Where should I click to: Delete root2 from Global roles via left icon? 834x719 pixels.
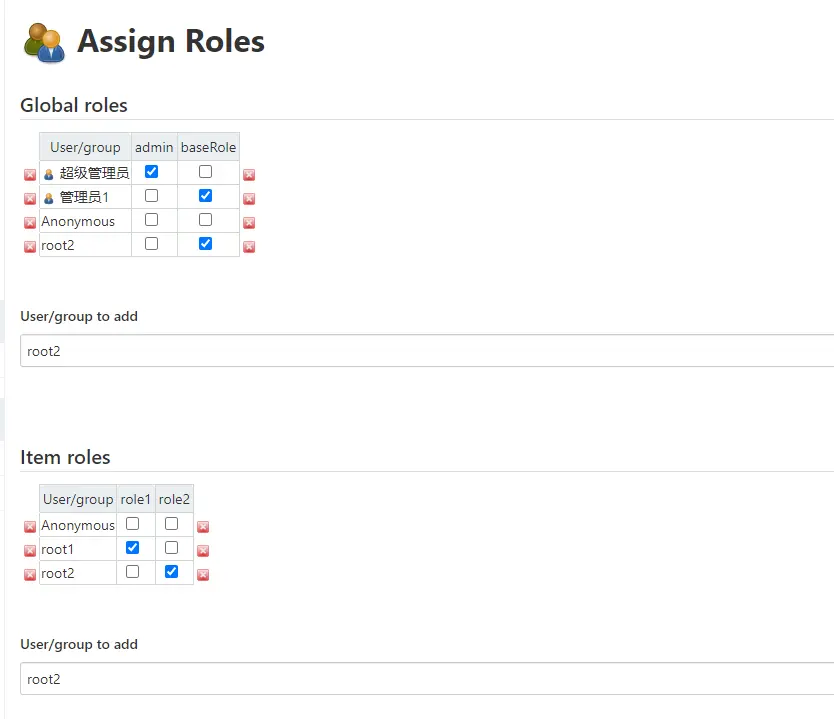[30, 247]
